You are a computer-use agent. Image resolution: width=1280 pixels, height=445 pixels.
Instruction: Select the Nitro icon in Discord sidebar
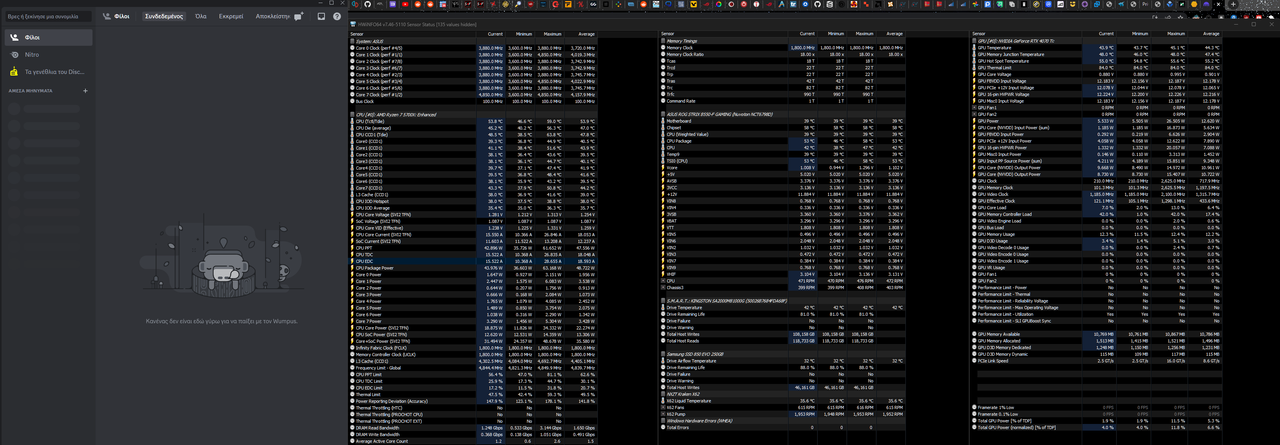[15, 54]
